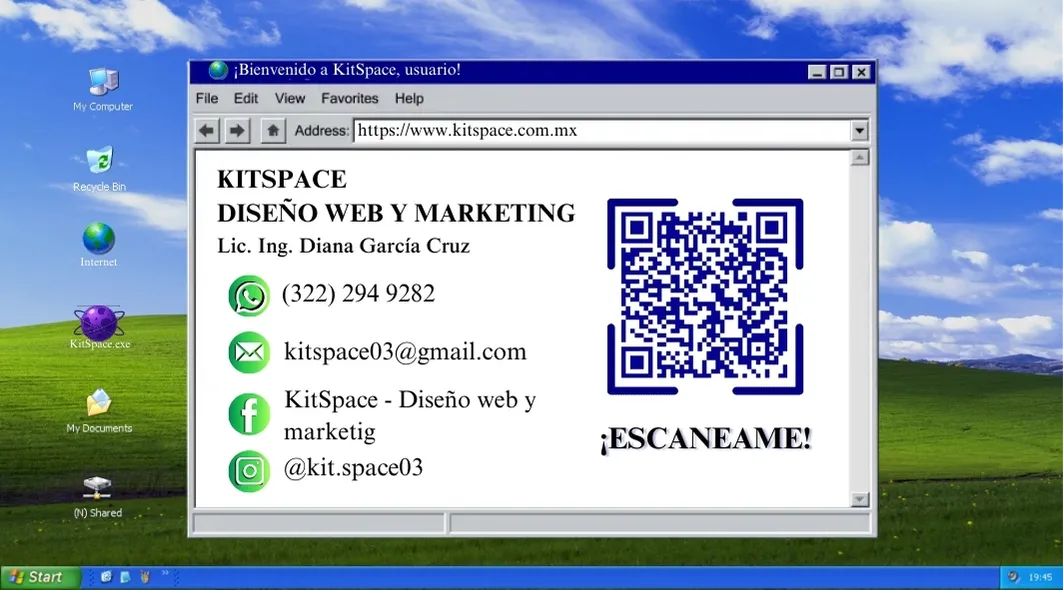
Task: Click the WhatsApp icon next to the phone number
Action: pyautogui.click(x=248, y=295)
